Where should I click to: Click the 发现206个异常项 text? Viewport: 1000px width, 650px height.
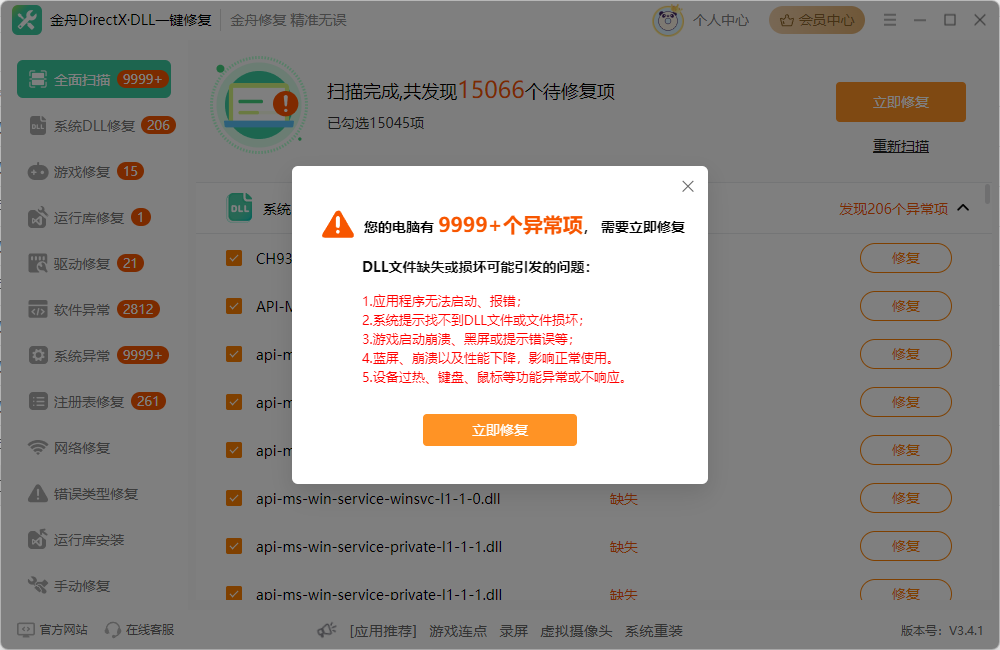point(893,209)
